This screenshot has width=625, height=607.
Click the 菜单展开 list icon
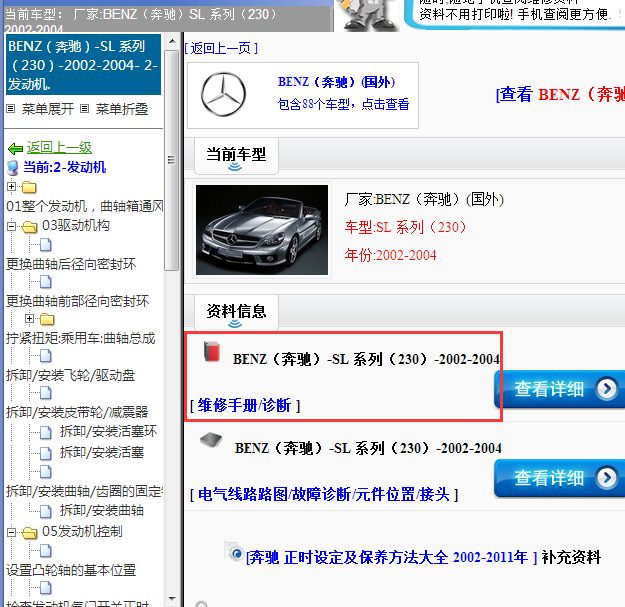click(x=11, y=108)
